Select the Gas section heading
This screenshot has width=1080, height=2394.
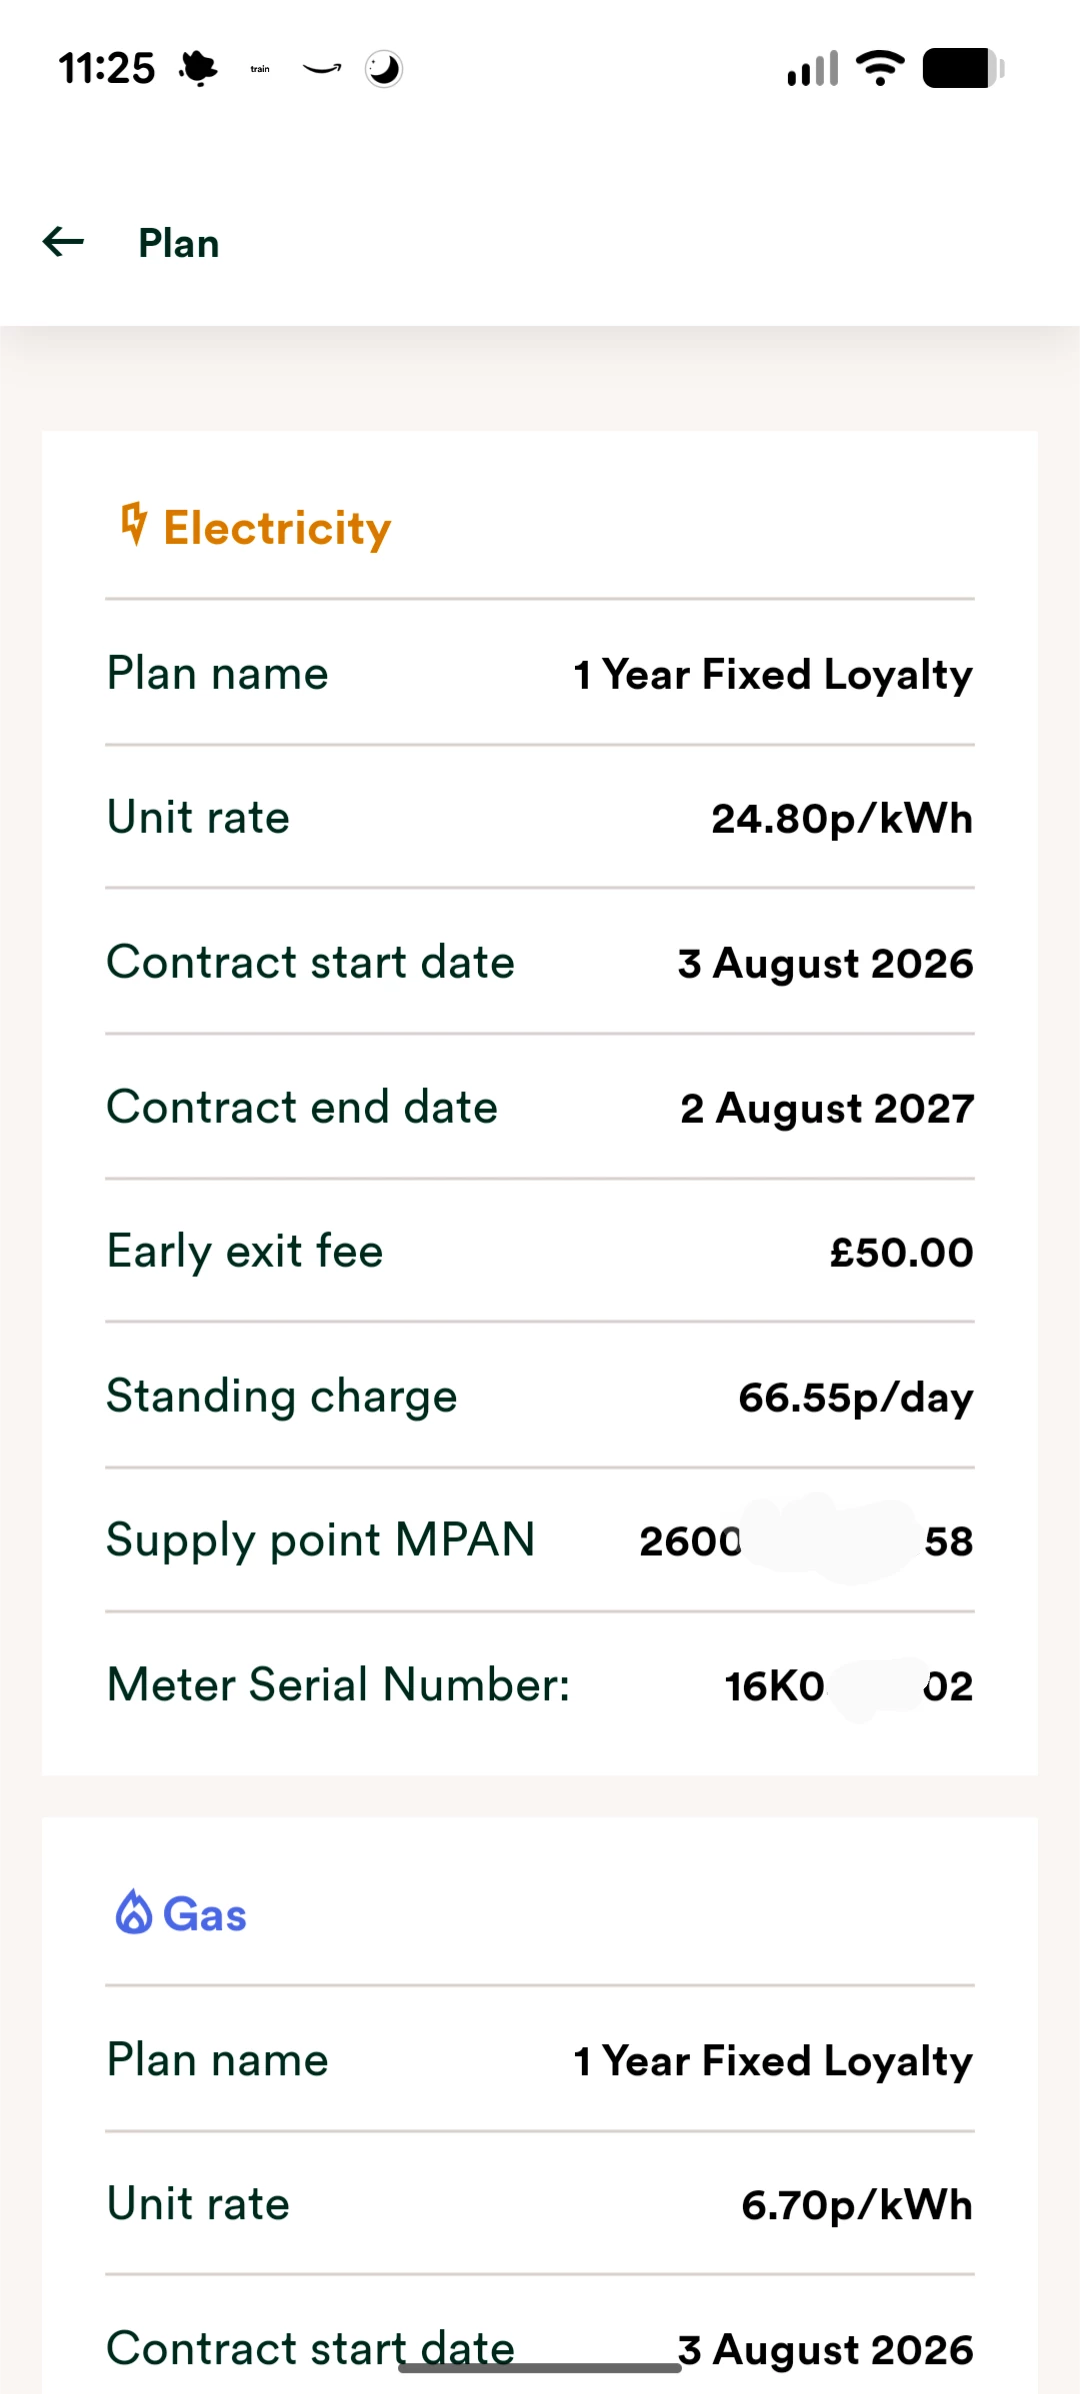[x=205, y=1914]
